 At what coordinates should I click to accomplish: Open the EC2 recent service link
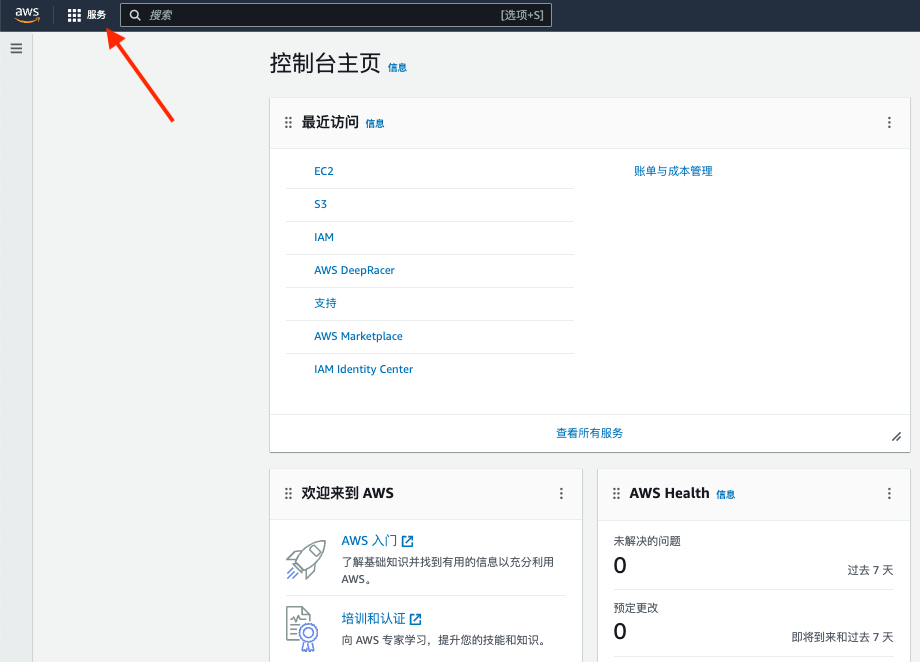[324, 171]
